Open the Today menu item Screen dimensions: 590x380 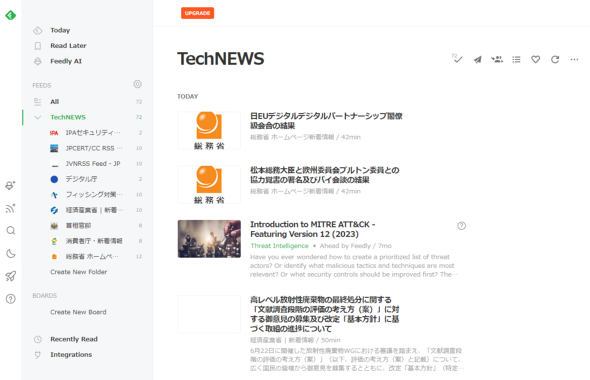coord(87,30)
